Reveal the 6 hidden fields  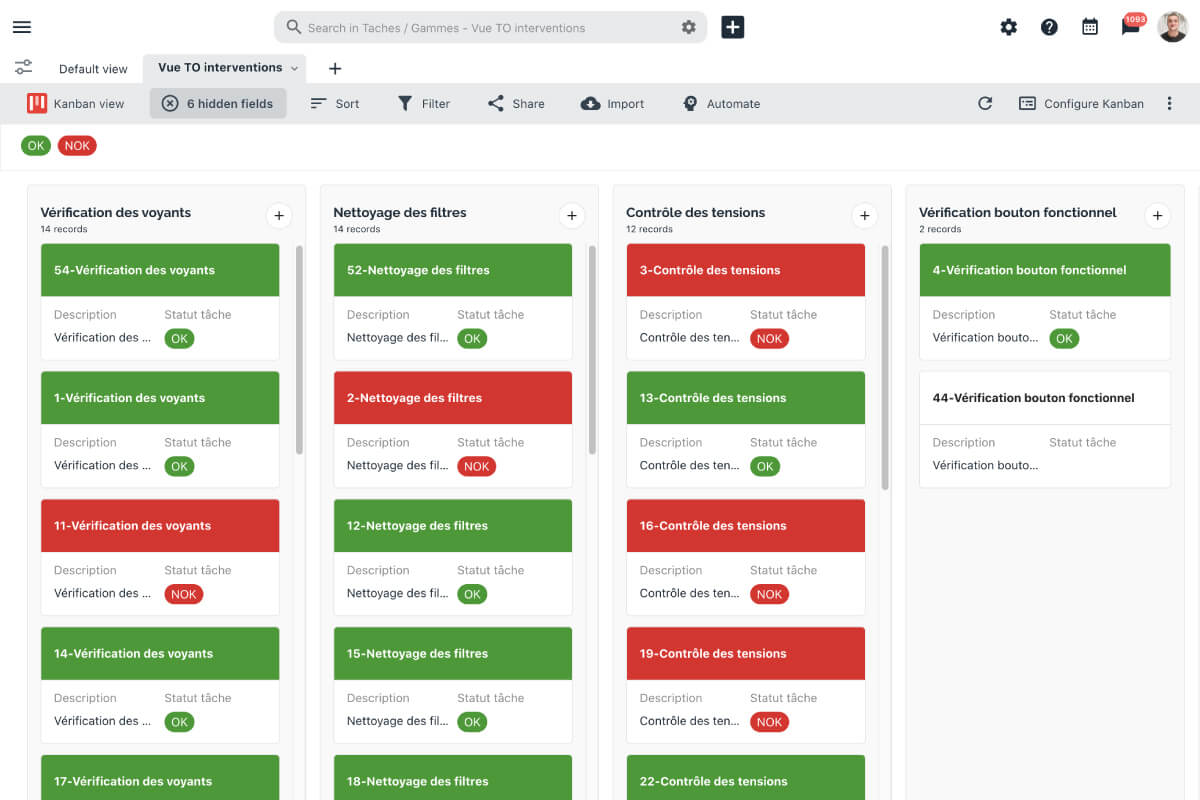(x=218, y=103)
